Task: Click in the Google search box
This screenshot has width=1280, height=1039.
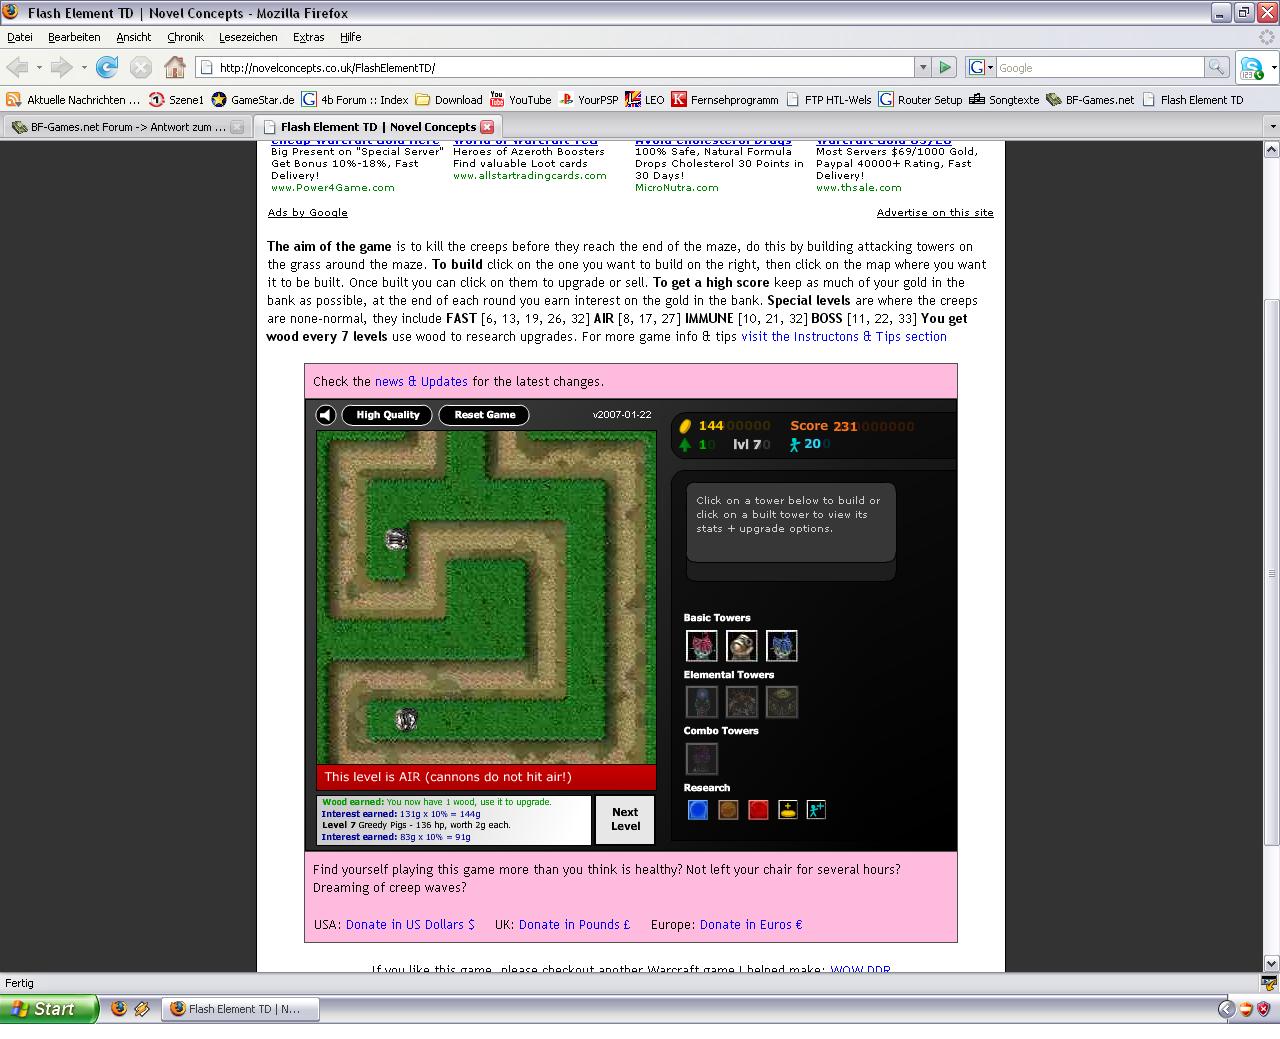Action: [x=1099, y=67]
